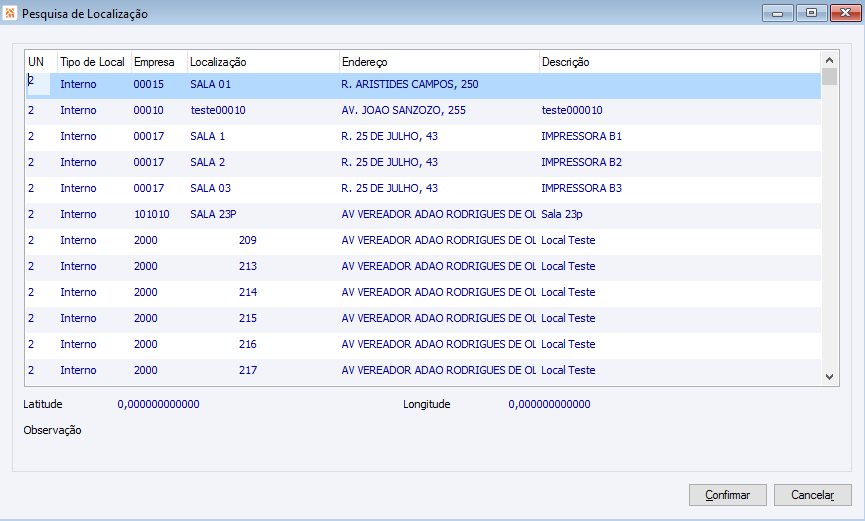Screen dimensions: 865x521
Task: Click the editable UN cell in first row
Action: pos(39,83)
